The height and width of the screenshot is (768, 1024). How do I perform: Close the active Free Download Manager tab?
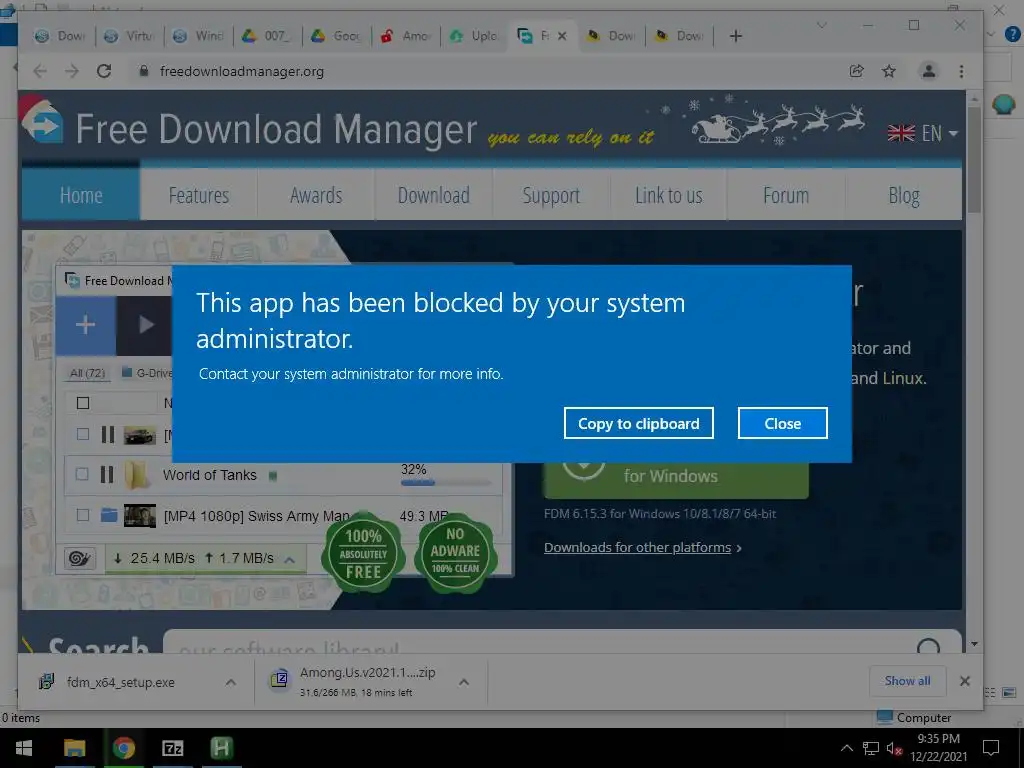(562, 36)
